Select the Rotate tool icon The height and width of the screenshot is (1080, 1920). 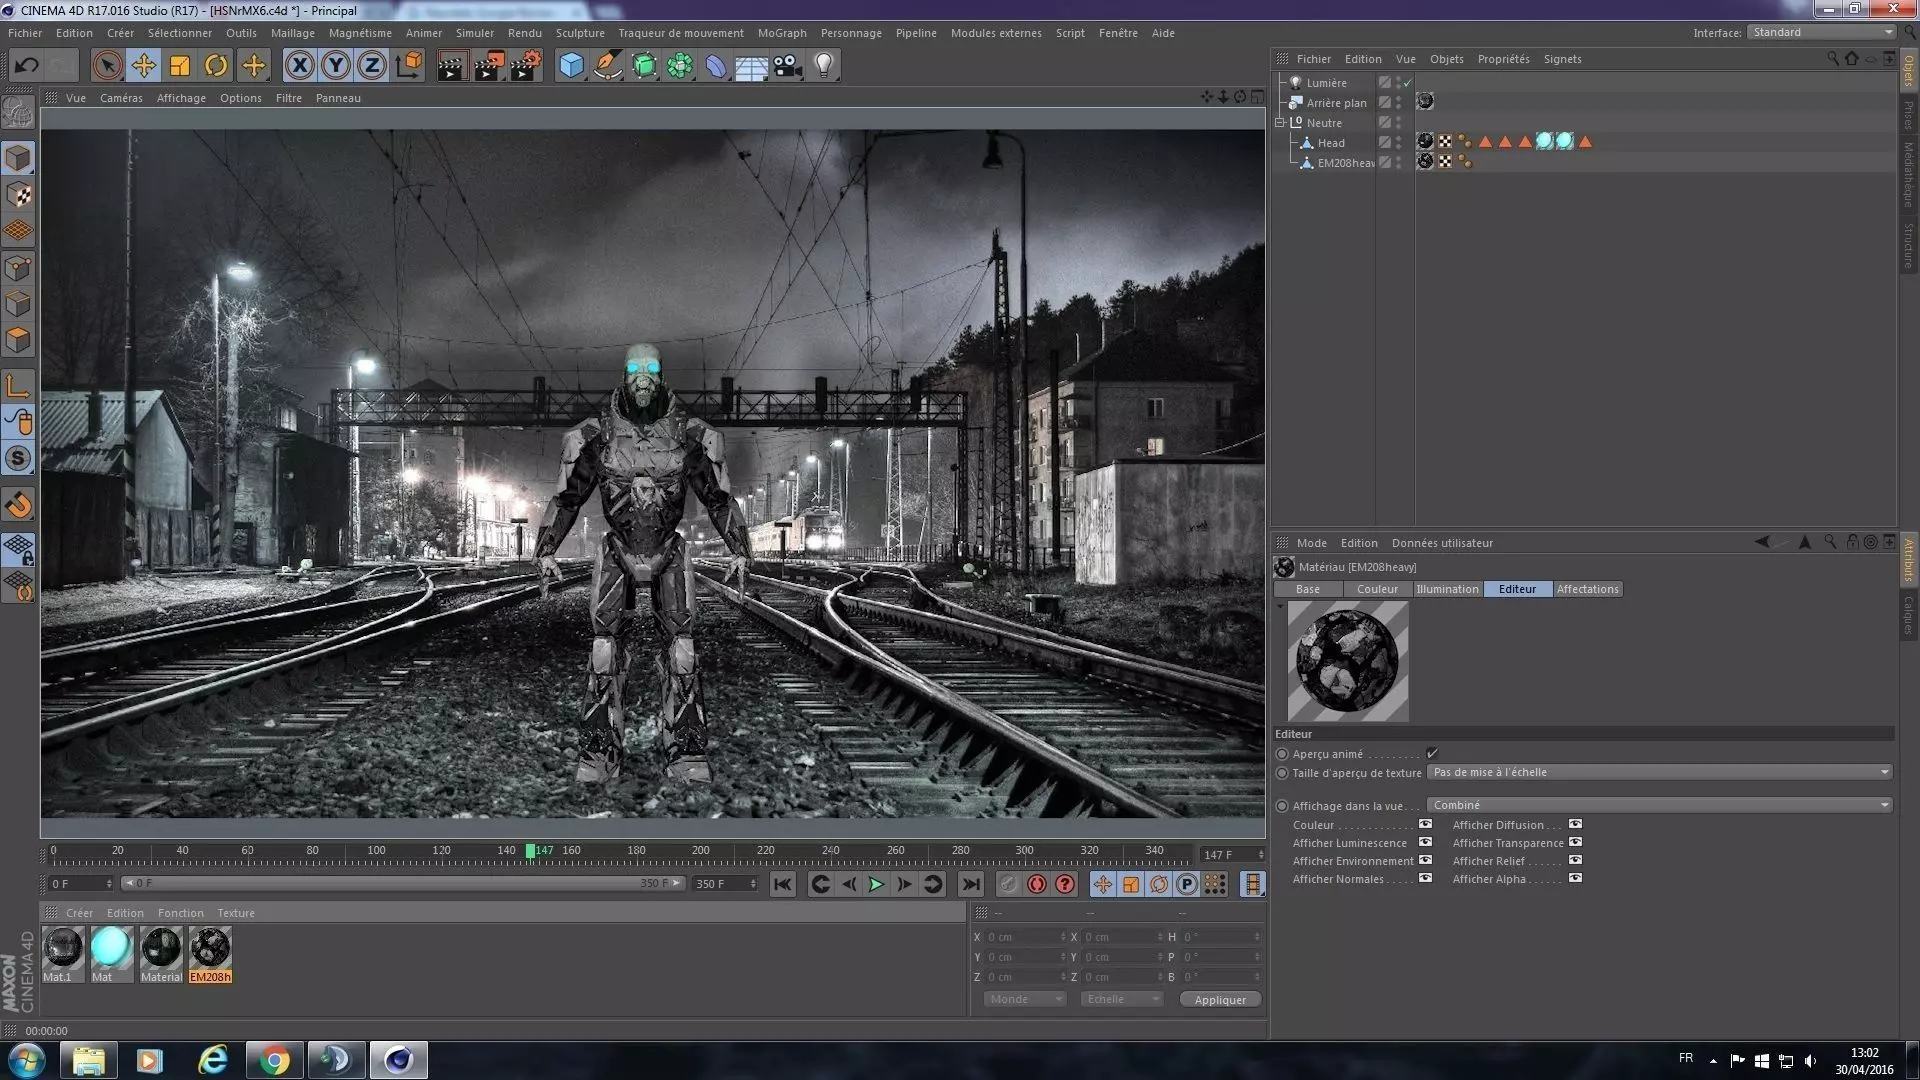point(216,66)
